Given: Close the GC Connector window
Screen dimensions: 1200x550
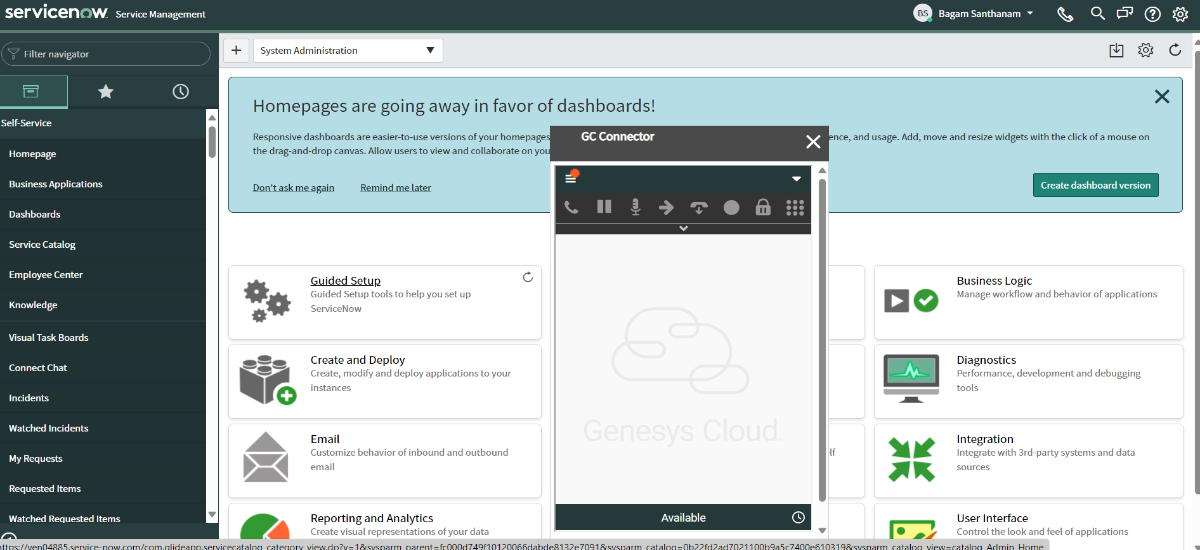Looking at the screenshot, I should tap(813, 142).
